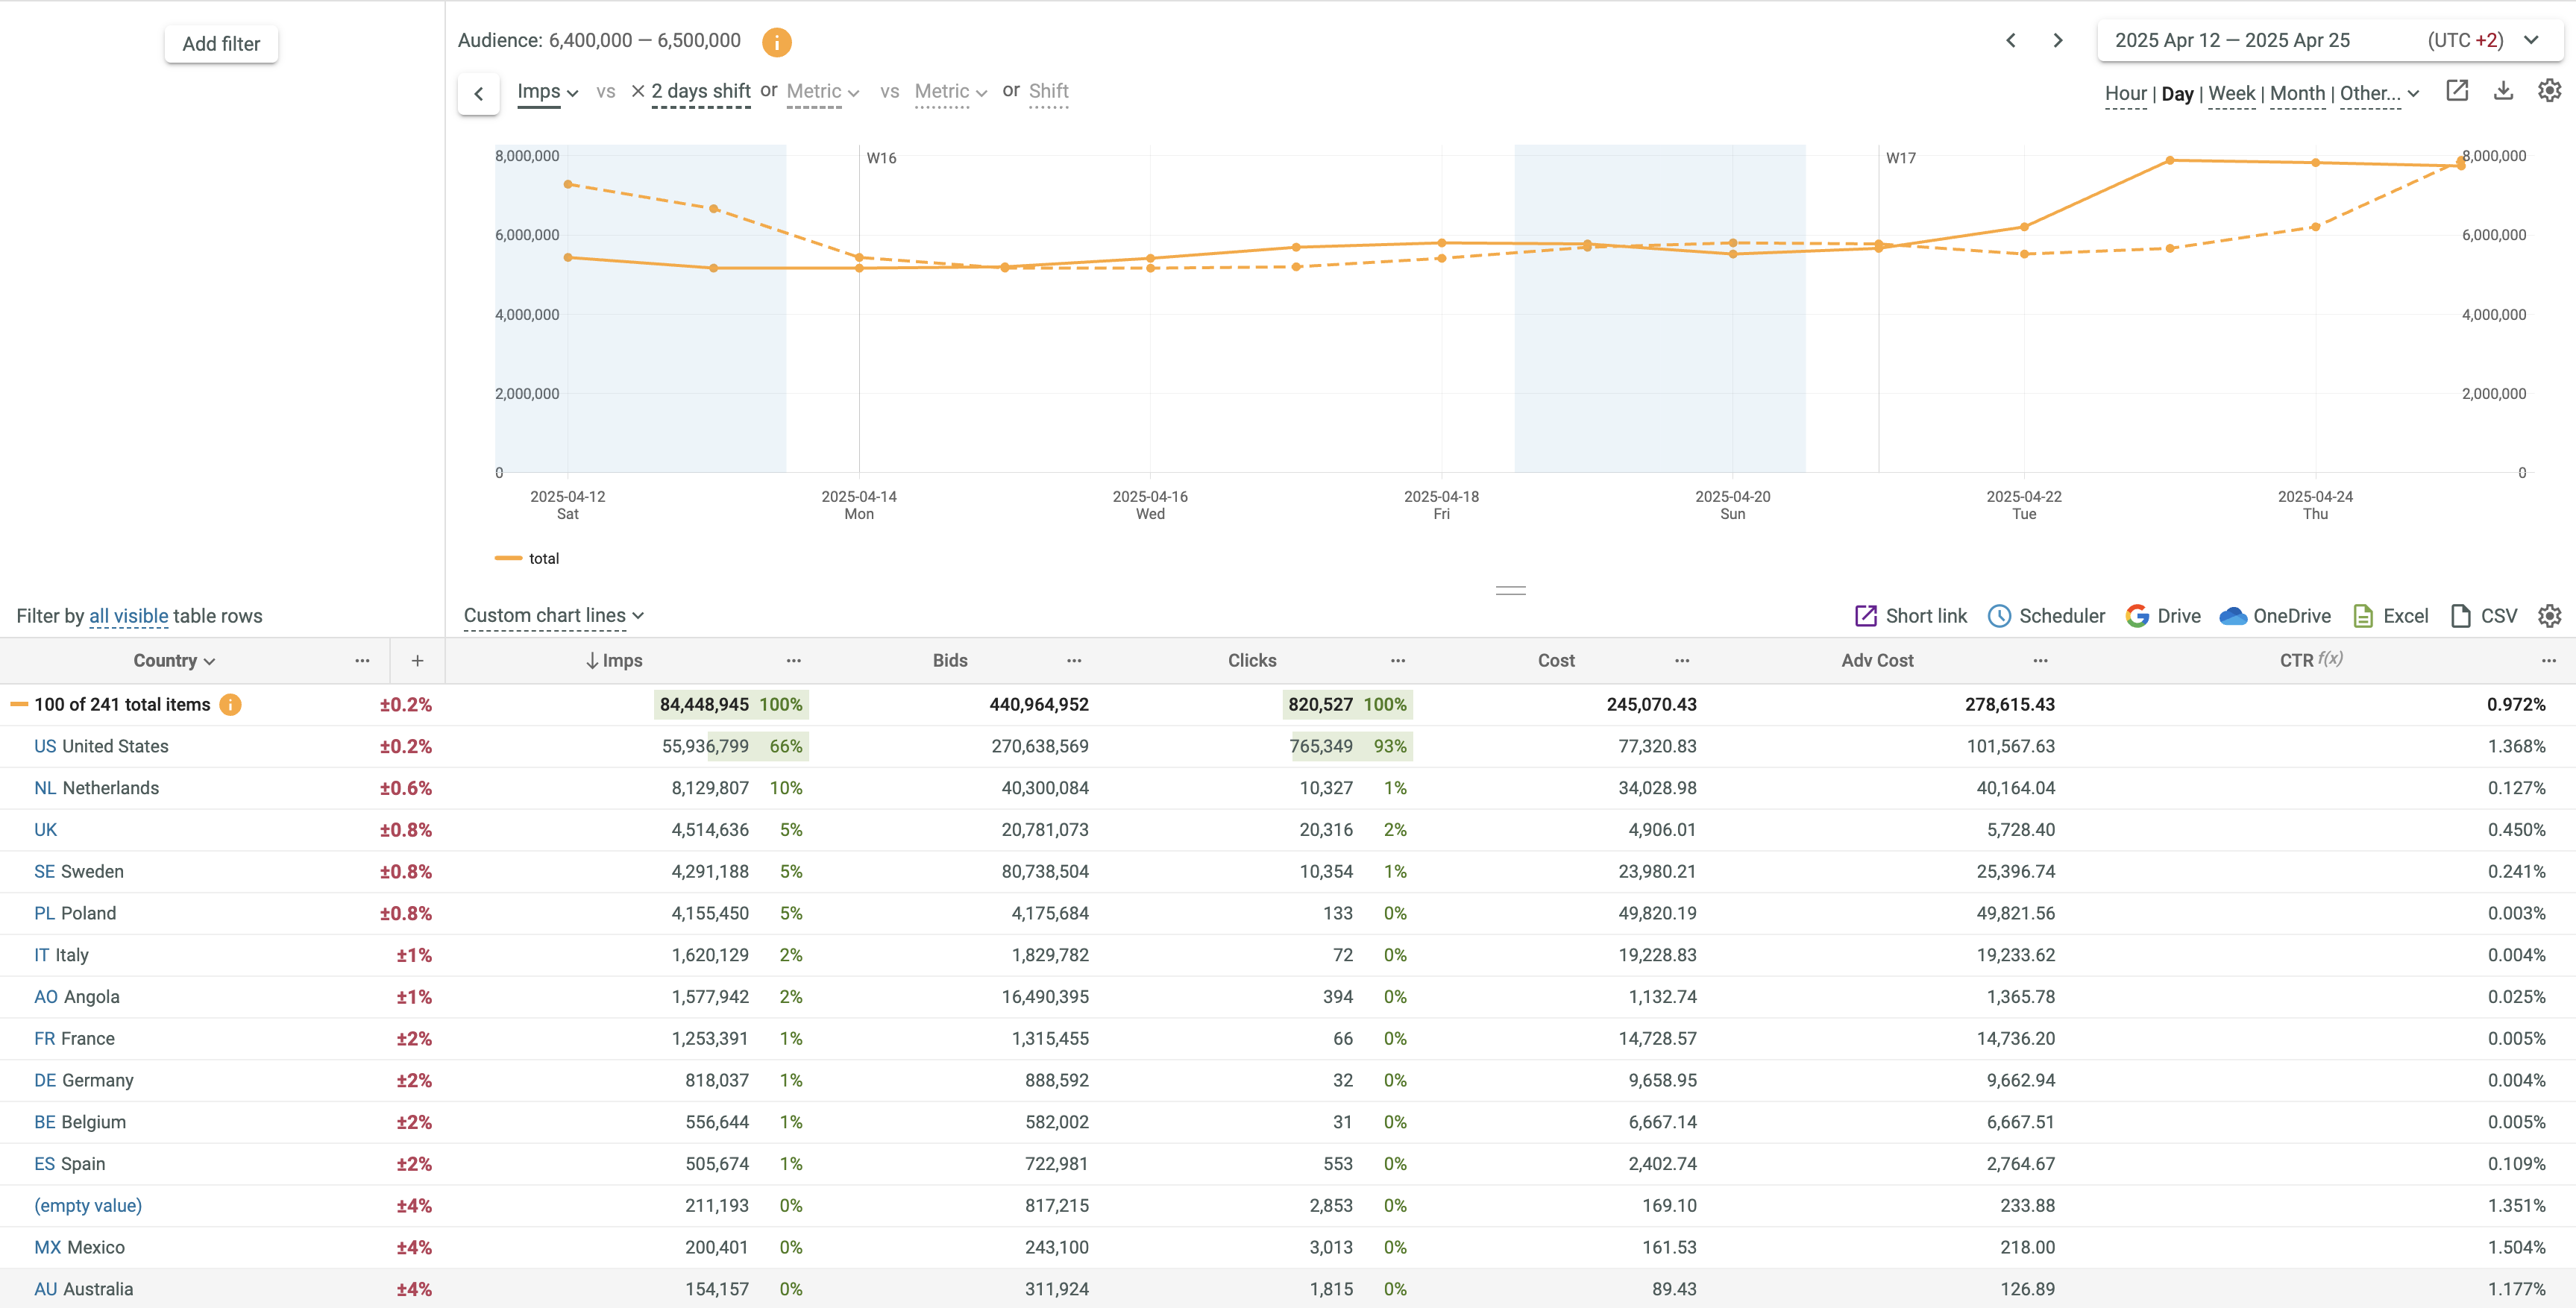Click the Audience info icon
Screen dimensions: 2576x1308
click(x=776, y=42)
